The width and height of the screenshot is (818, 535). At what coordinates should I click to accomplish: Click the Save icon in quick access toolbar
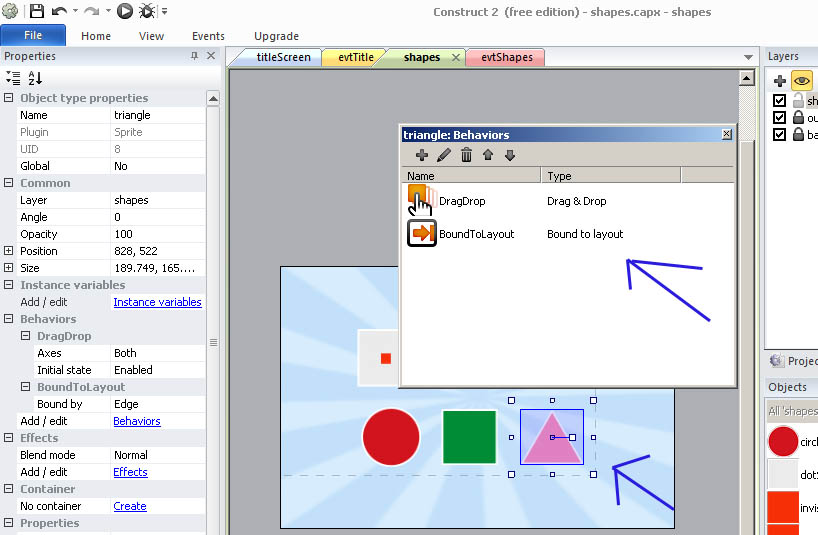tap(36, 11)
